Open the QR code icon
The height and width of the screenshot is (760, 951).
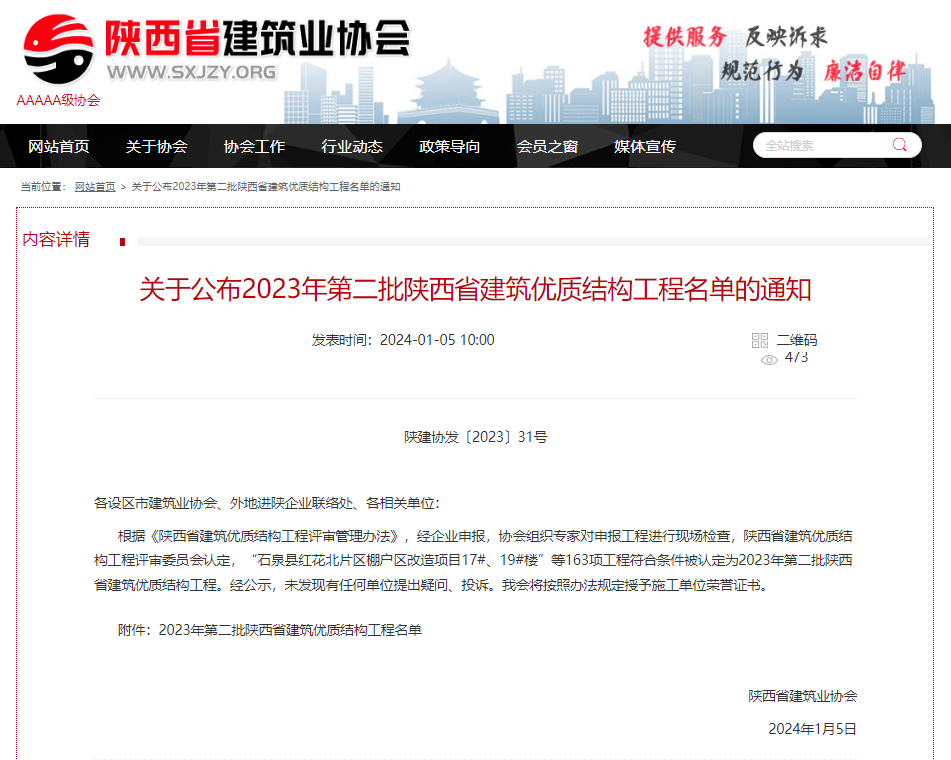[760, 340]
